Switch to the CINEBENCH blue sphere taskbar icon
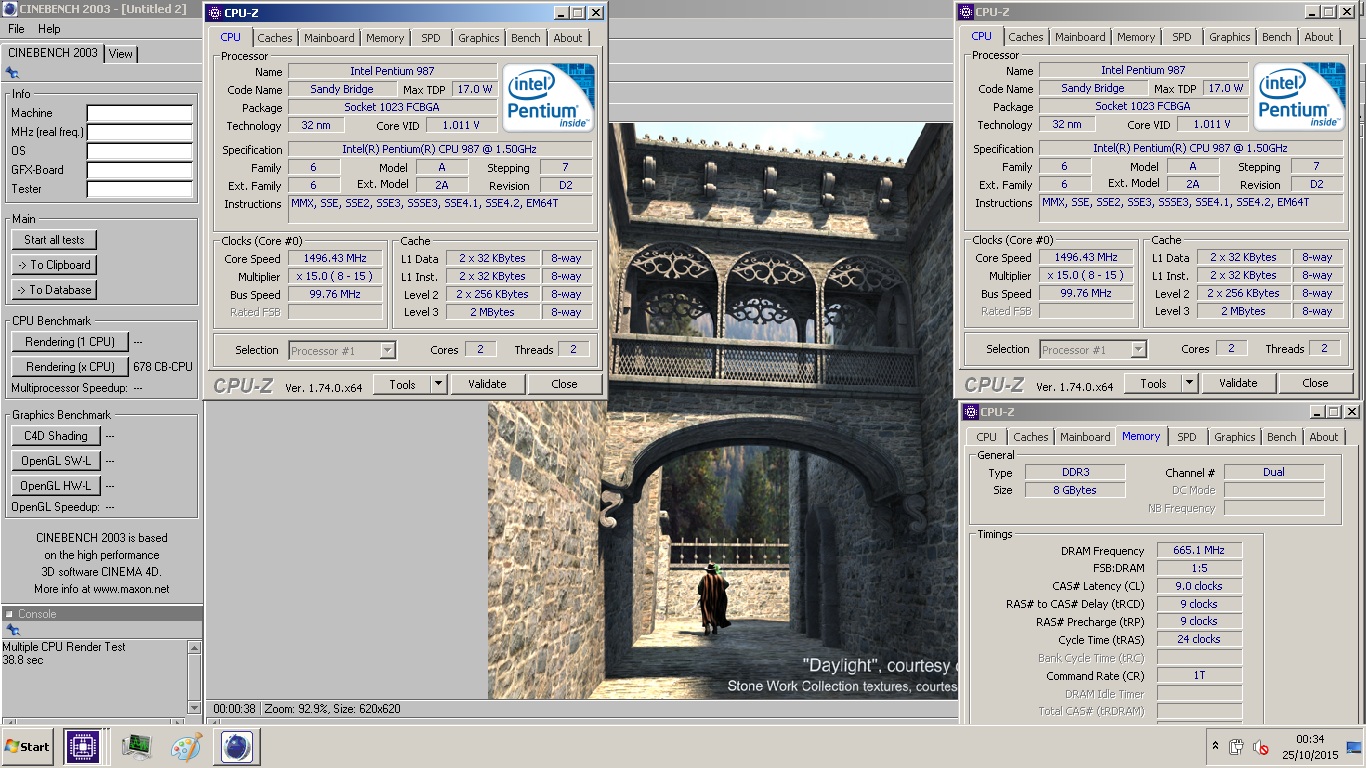Image resolution: width=1366 pixels, height=768 pixels. (x=237, y=747)
